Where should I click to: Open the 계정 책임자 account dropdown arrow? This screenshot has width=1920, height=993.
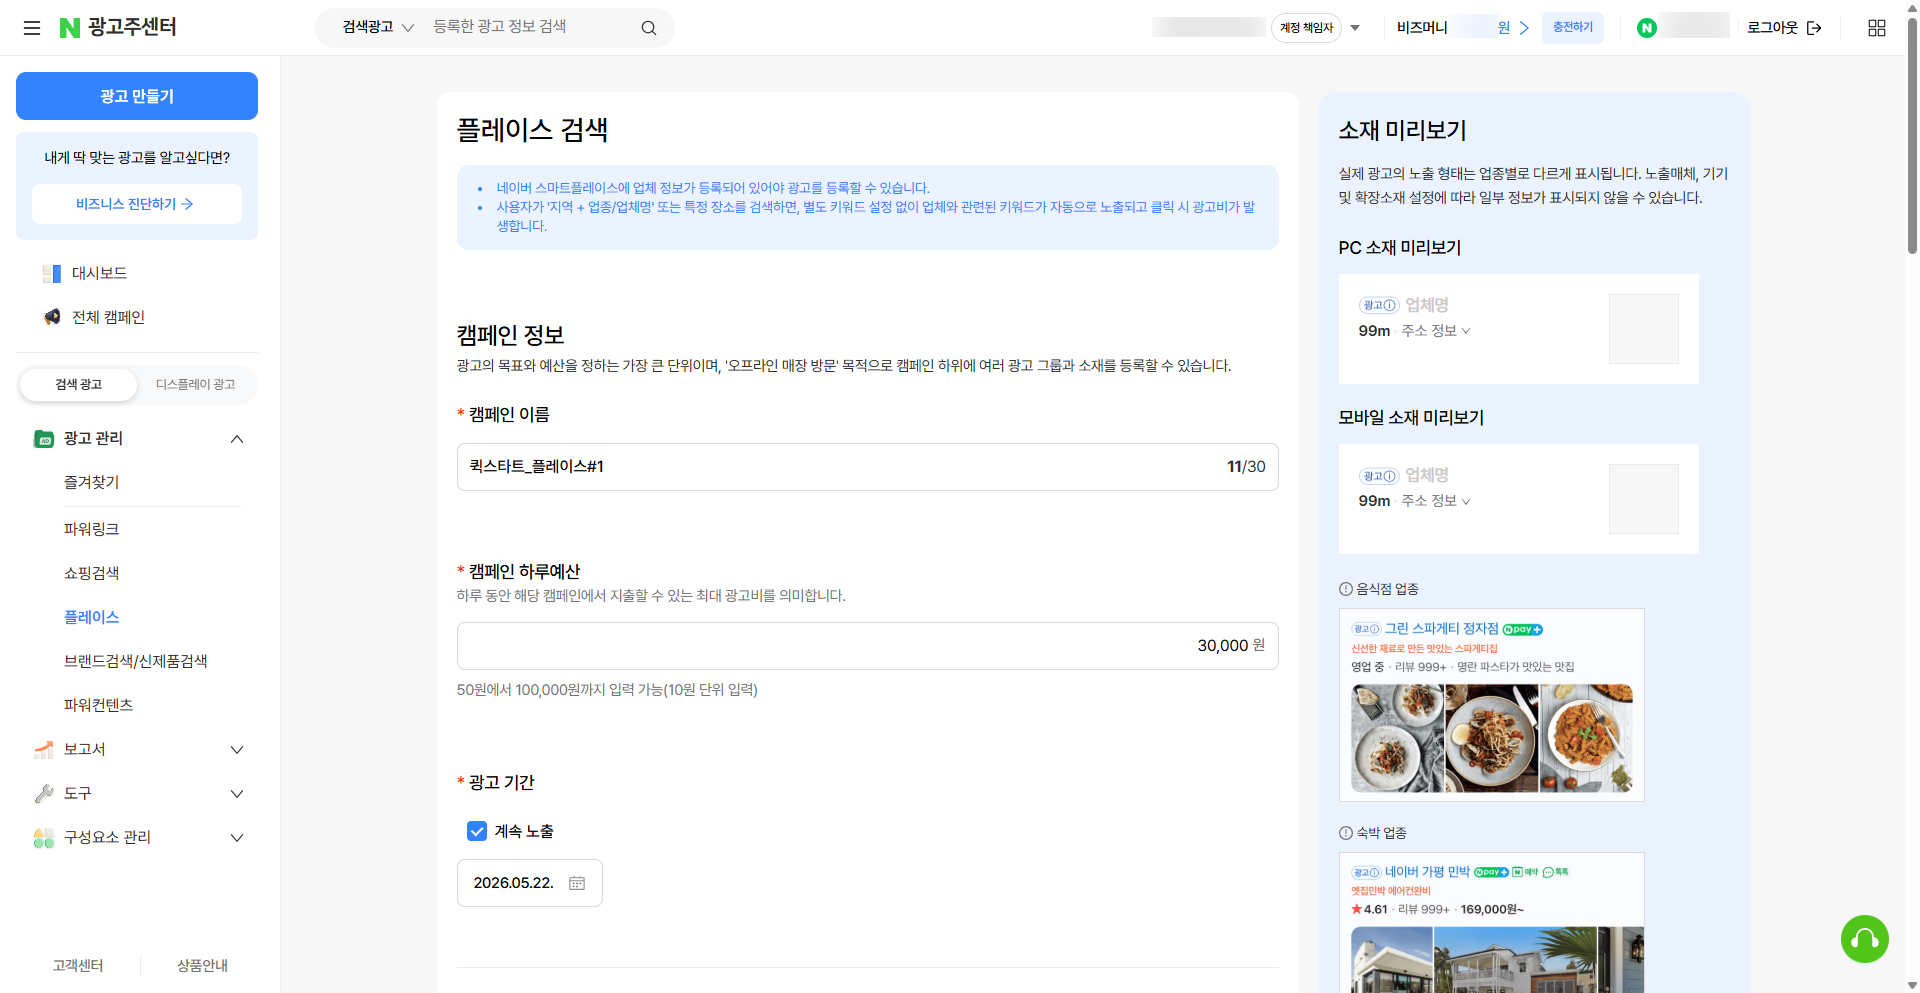pyautogui.click(x=1355, y=28)
